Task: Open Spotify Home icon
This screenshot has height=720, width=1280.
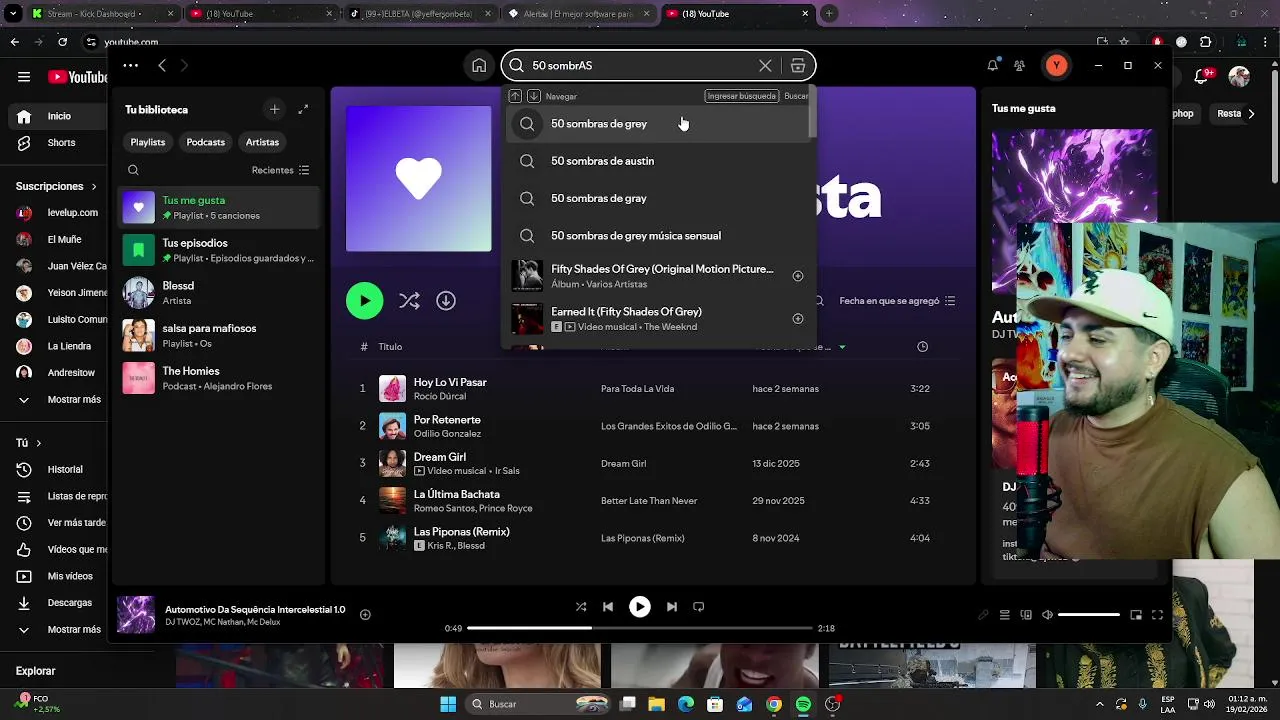Action: (479, 66)
